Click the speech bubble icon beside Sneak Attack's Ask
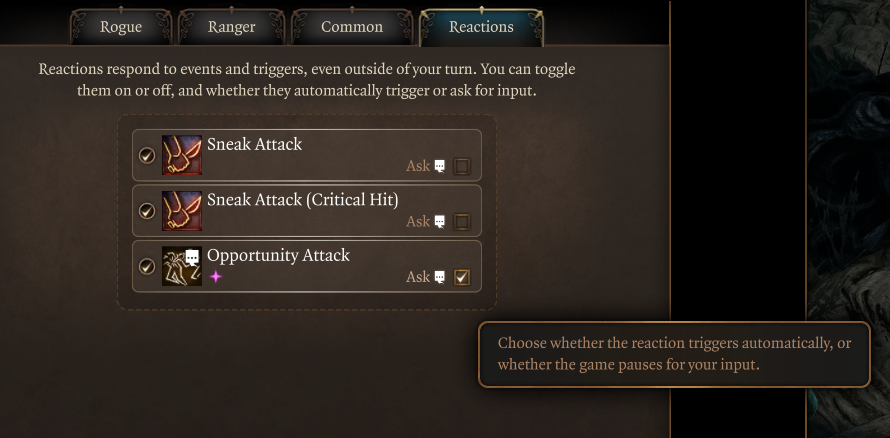 440,167
